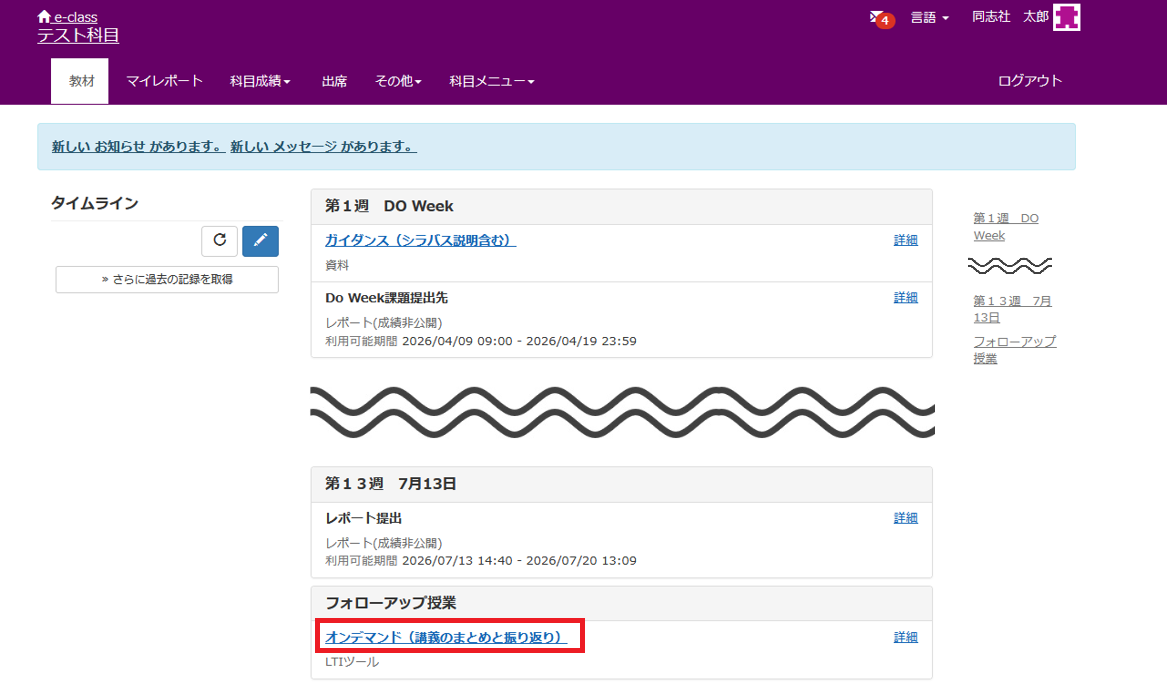Click the user avatar puzzle icon
This screenshot has width=1167, height=684.
pyautogui.click(x=1066, y=17)
